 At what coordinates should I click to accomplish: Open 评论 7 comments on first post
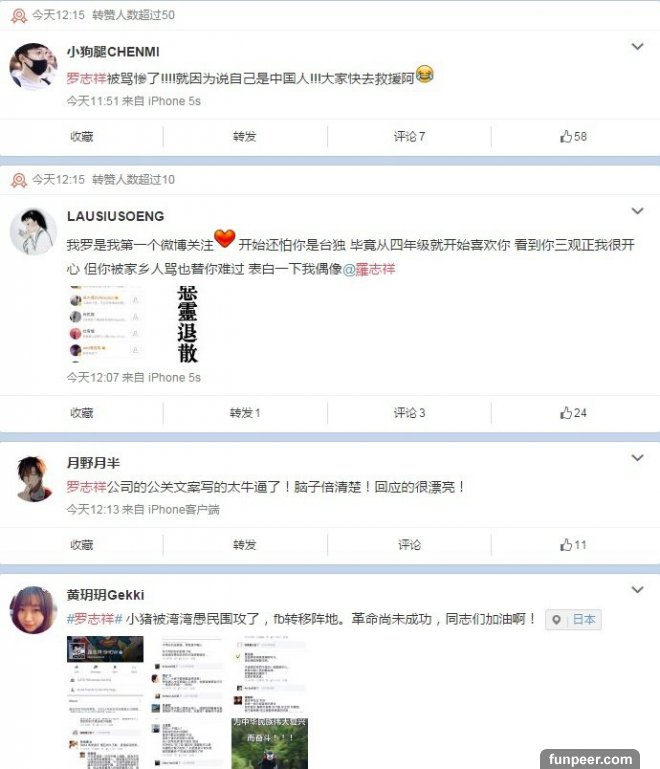click(409, 136)
